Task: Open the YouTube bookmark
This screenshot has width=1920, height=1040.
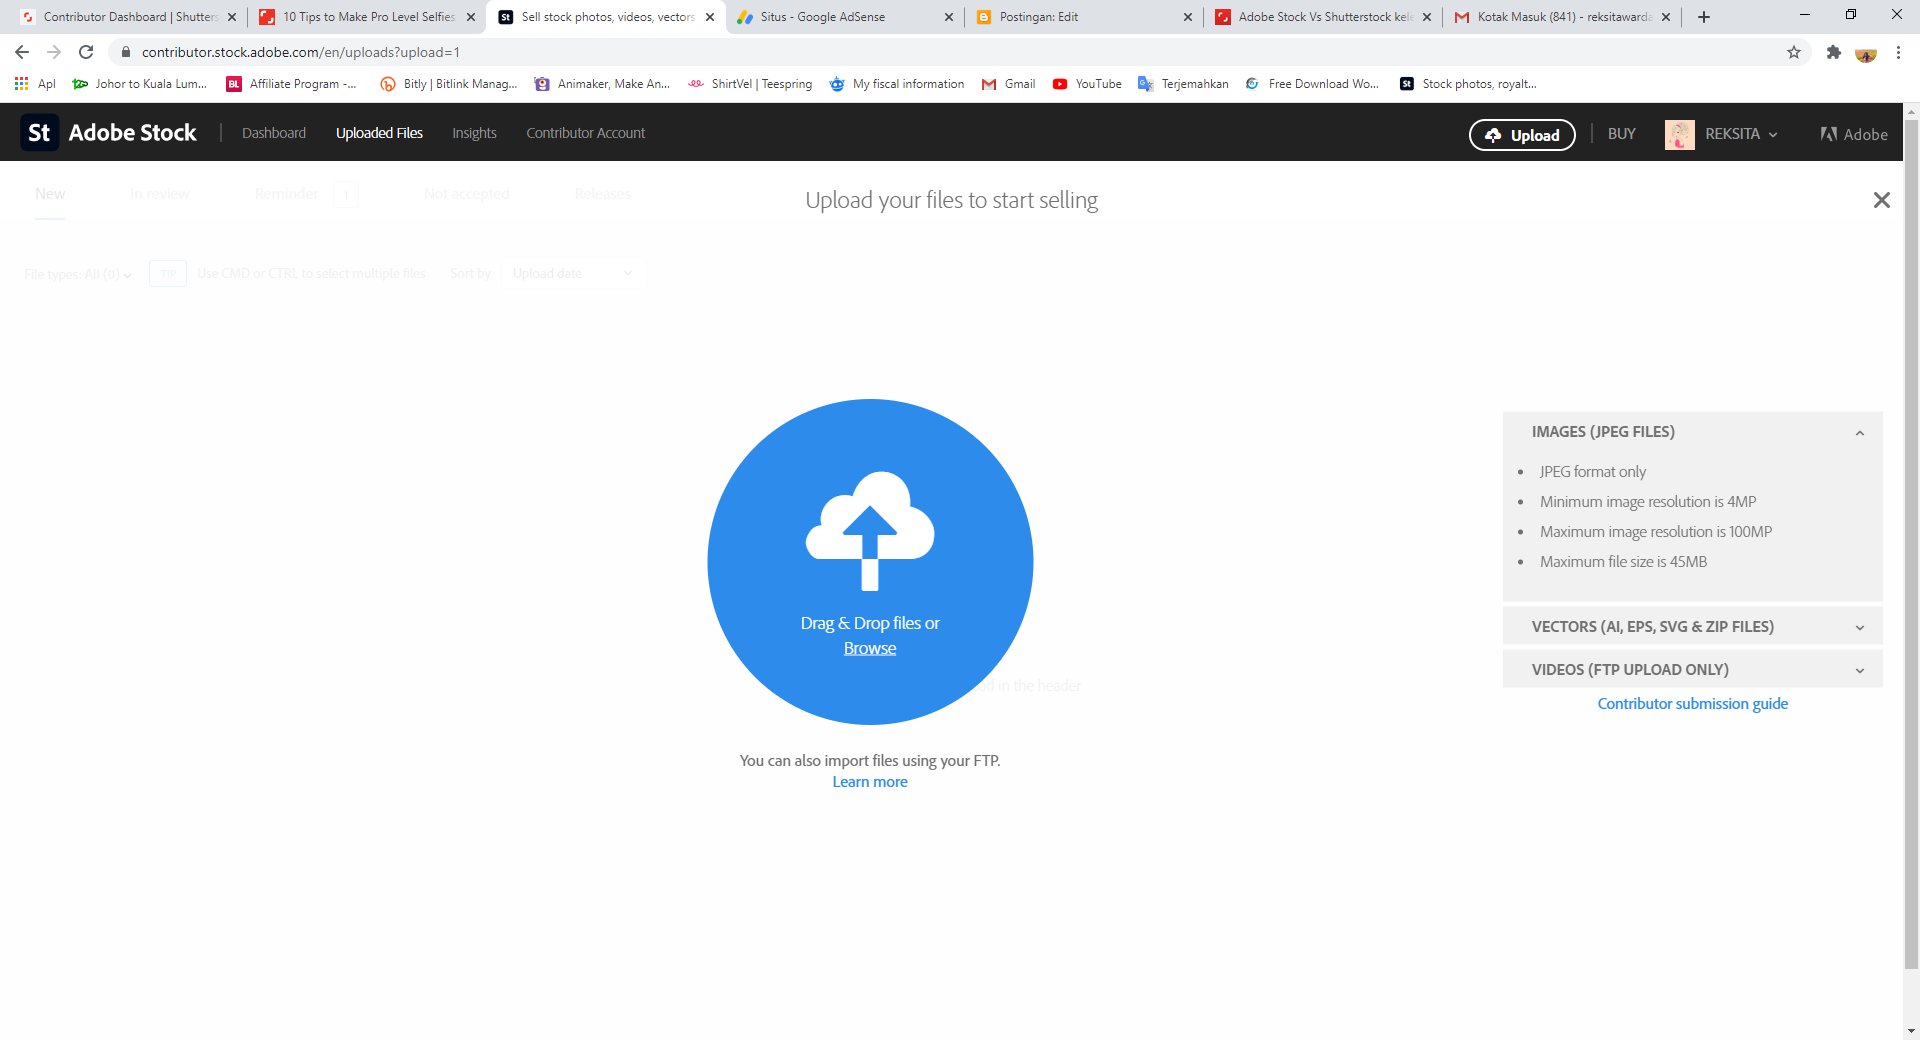Action: [x=1087, y=84]
